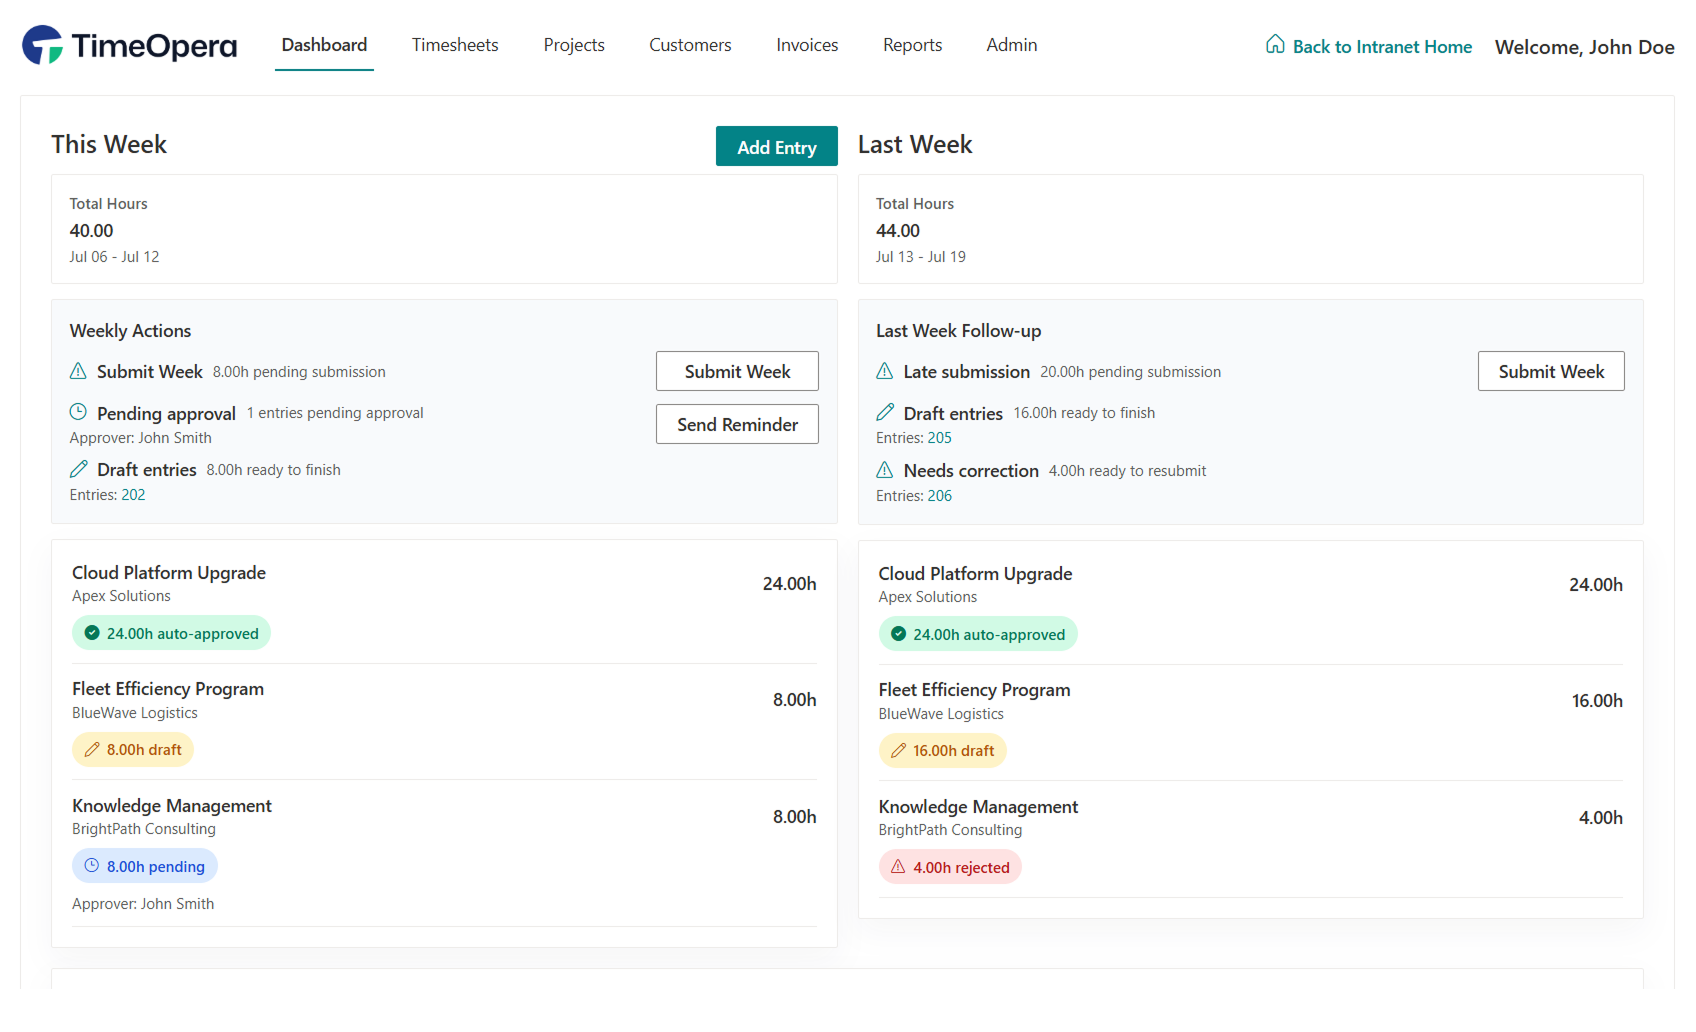Viewport: 1696px width, 1032px height.
Task: Click the 8.00h pending badge
Action: coord(145,866)
